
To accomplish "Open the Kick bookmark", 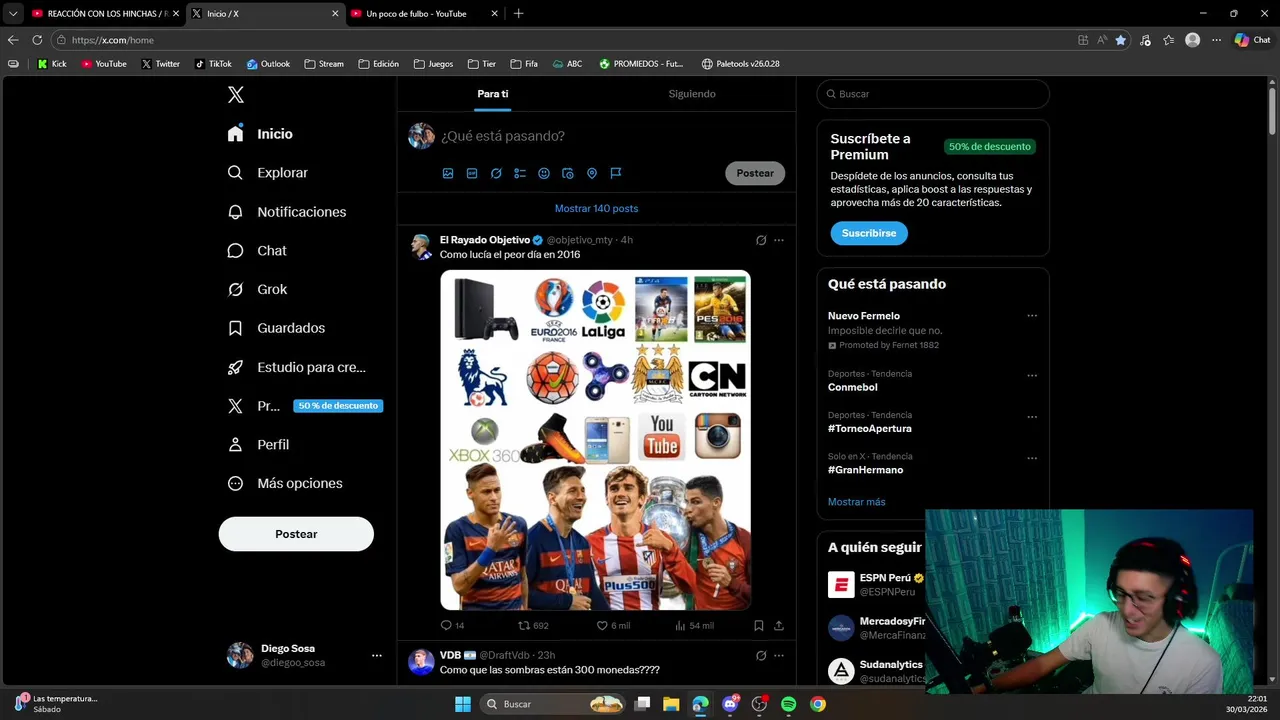I will (x=52, y=64).
